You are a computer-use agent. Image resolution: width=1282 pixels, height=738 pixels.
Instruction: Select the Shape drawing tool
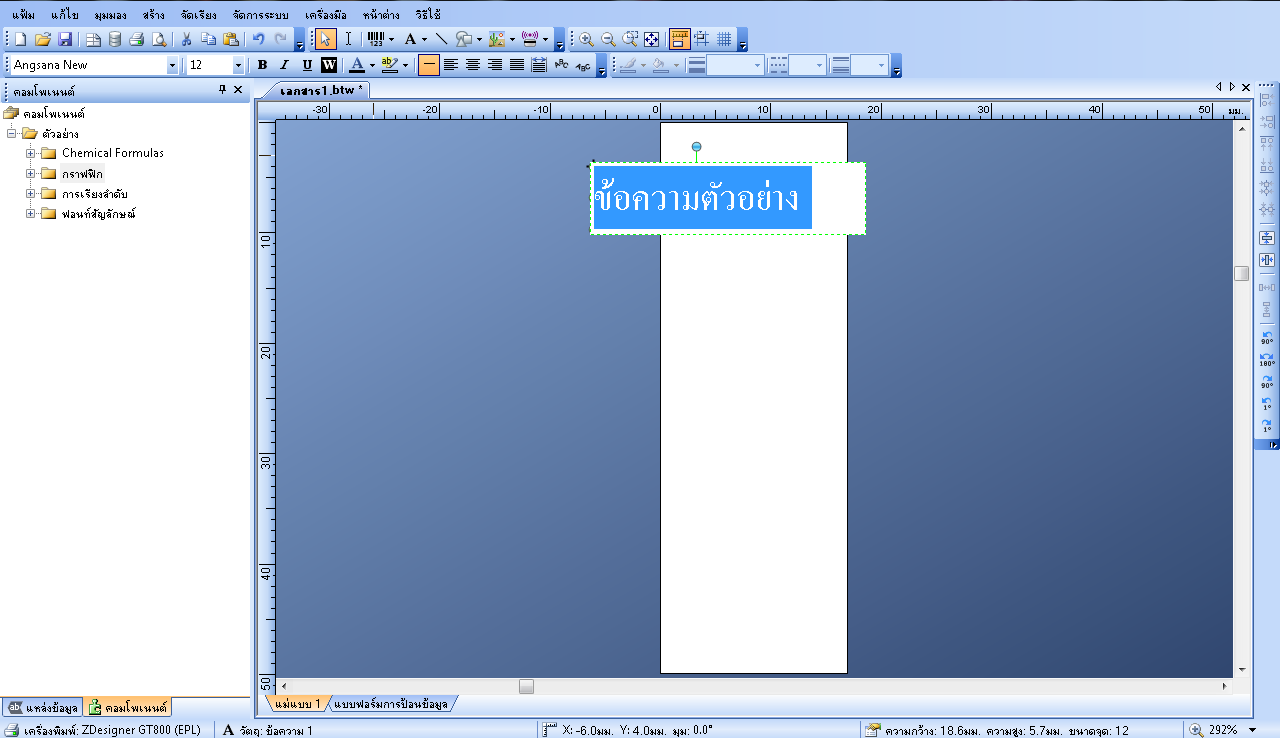point(464,39)
